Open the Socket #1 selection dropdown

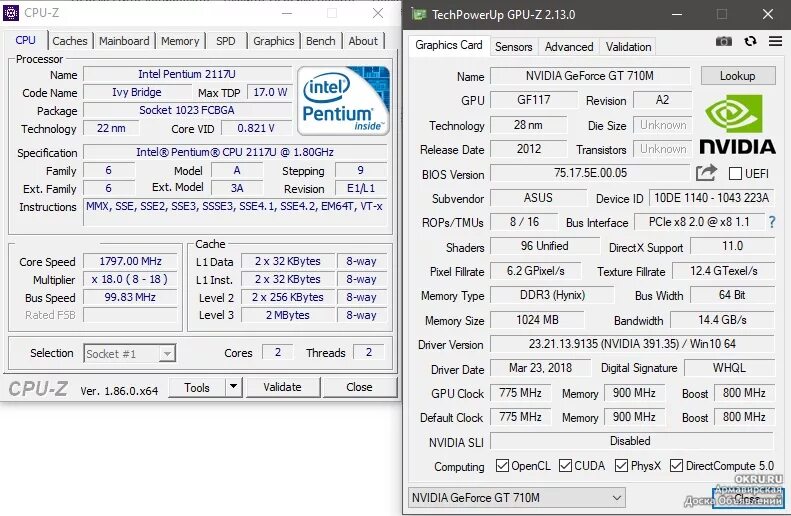pos(130,354)
